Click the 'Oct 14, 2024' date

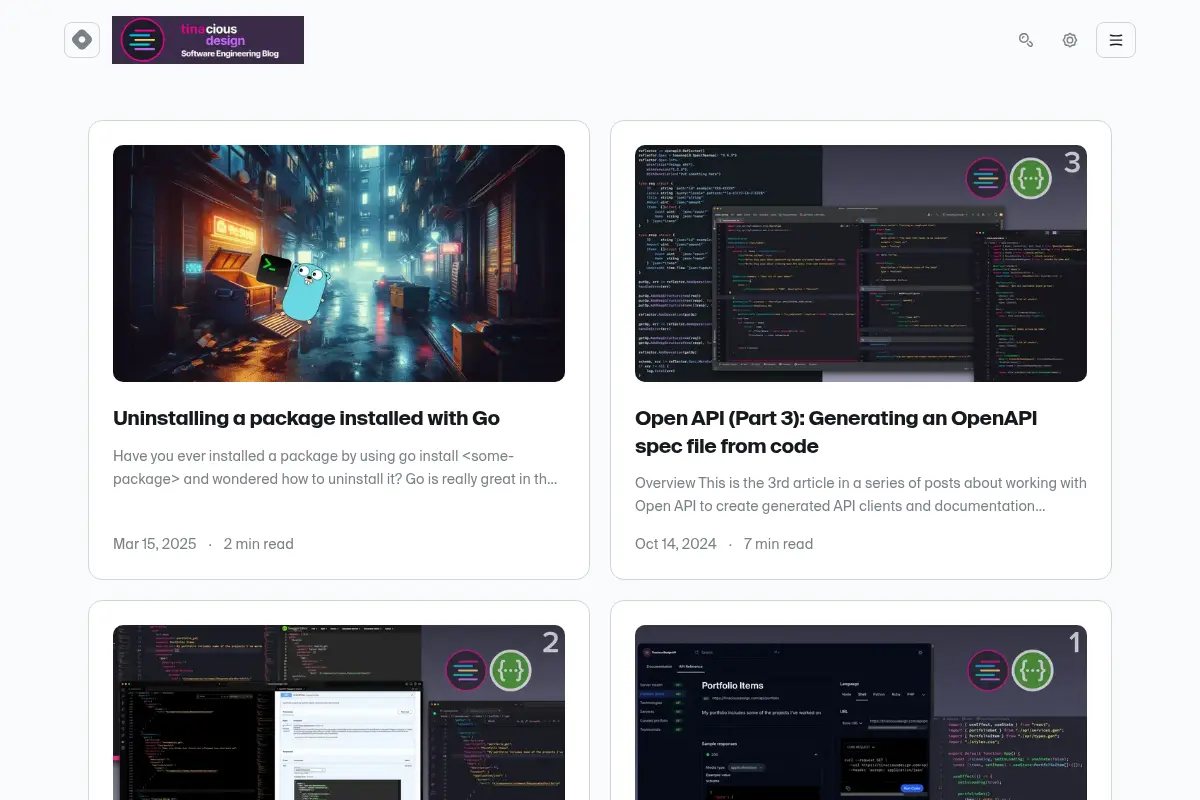pos(676,544)
